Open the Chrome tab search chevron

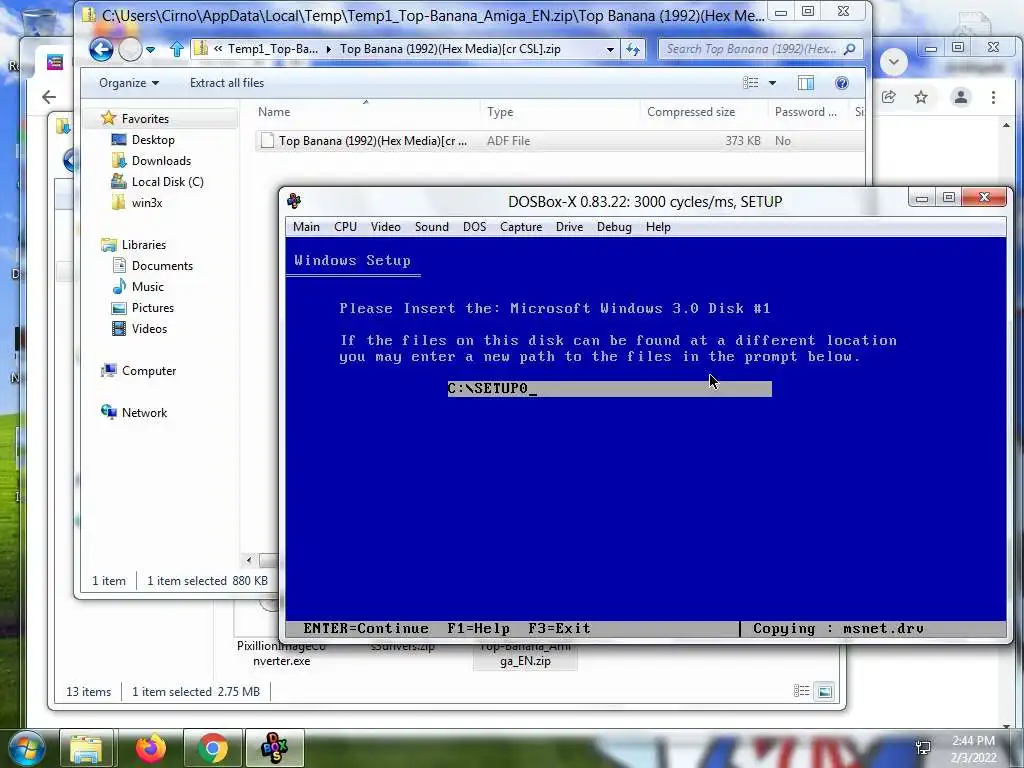[x=893, y=62]
